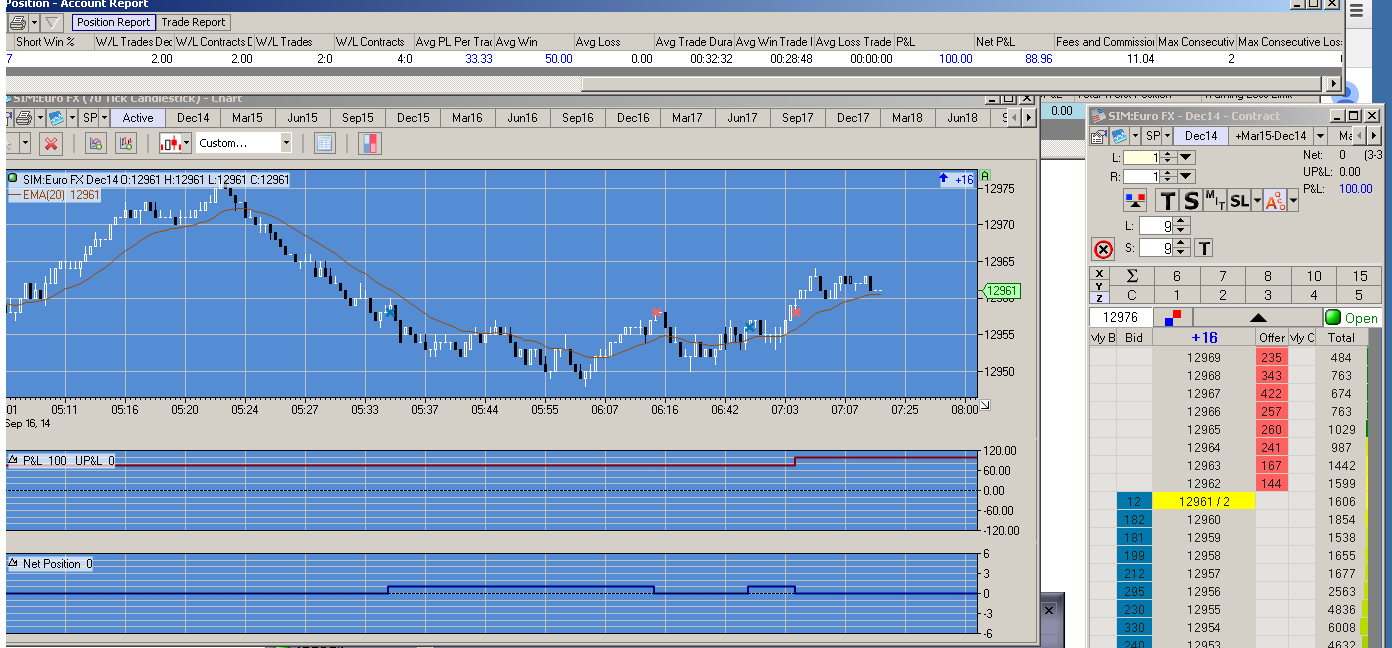
Task: Select the Mar15 contract tab in chart
Action: [247, 118]
